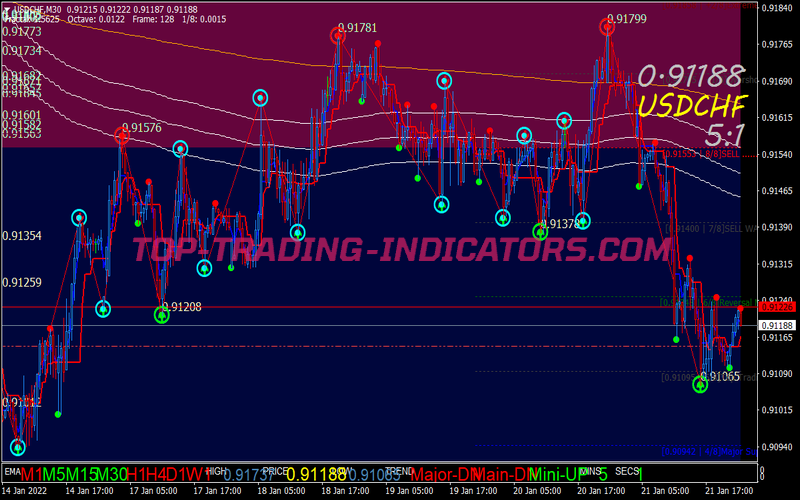Click the EMA label in bottom bar
This screenshot has height=500, width=800.
12,472
